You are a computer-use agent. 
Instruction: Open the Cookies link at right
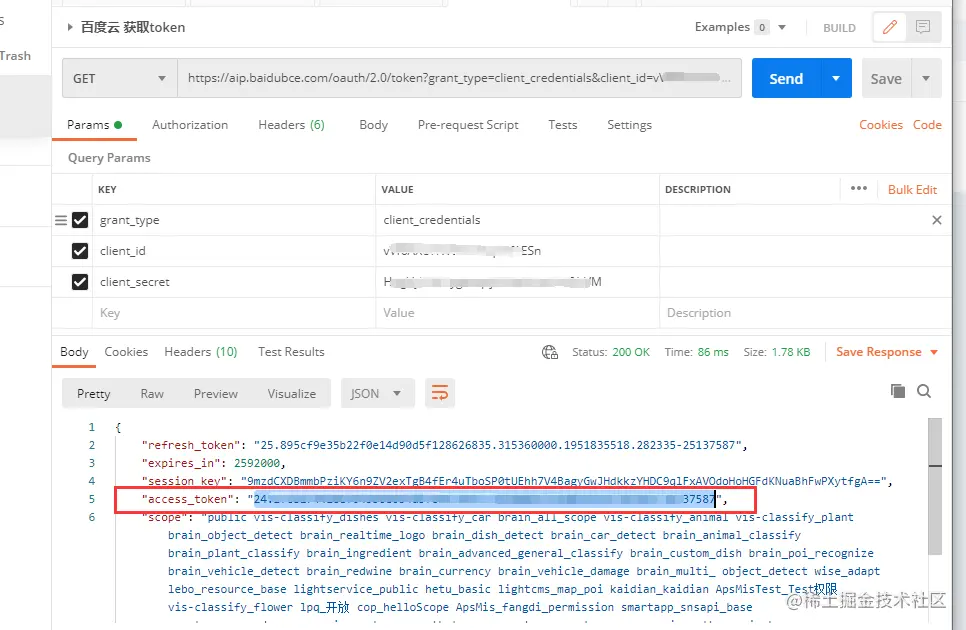pos(880,124)
